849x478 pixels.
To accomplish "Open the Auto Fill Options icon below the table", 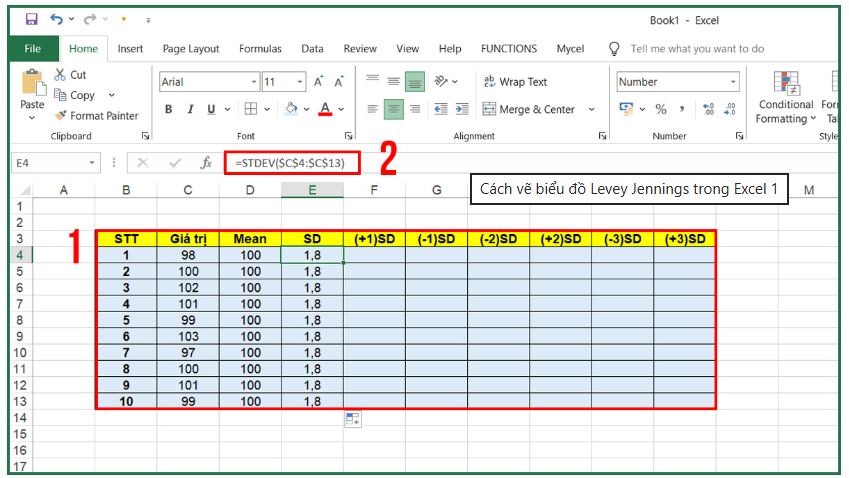I will (x=353, y=419).
